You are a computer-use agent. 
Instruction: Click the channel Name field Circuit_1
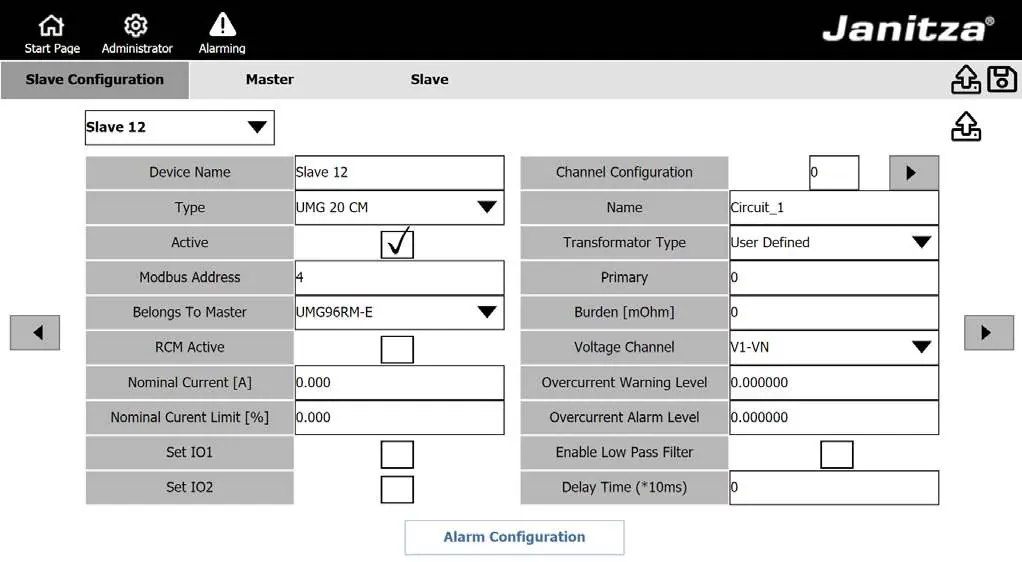click(834, 207)
